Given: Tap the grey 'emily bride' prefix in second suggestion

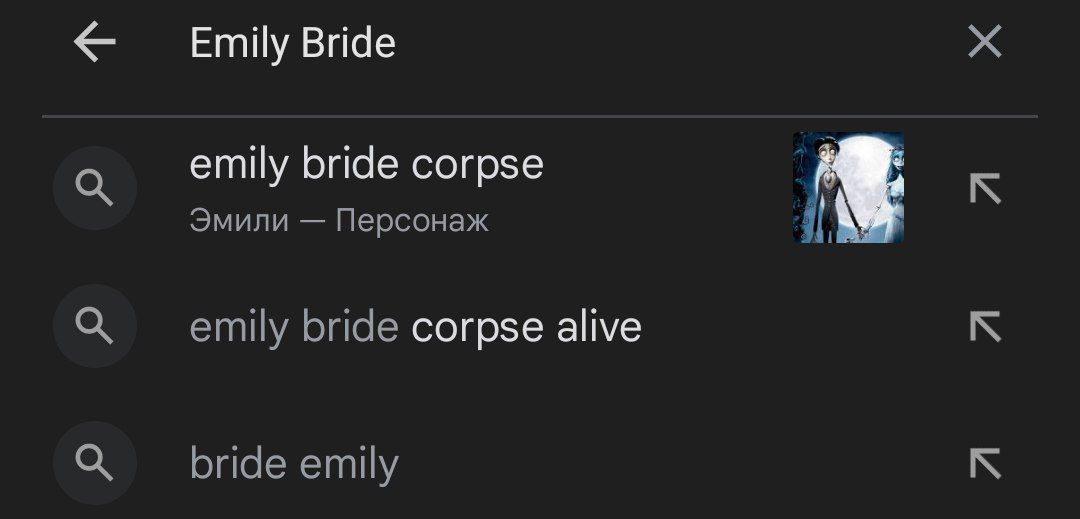Looking at the screenshot, I should (x=294, y=327).
